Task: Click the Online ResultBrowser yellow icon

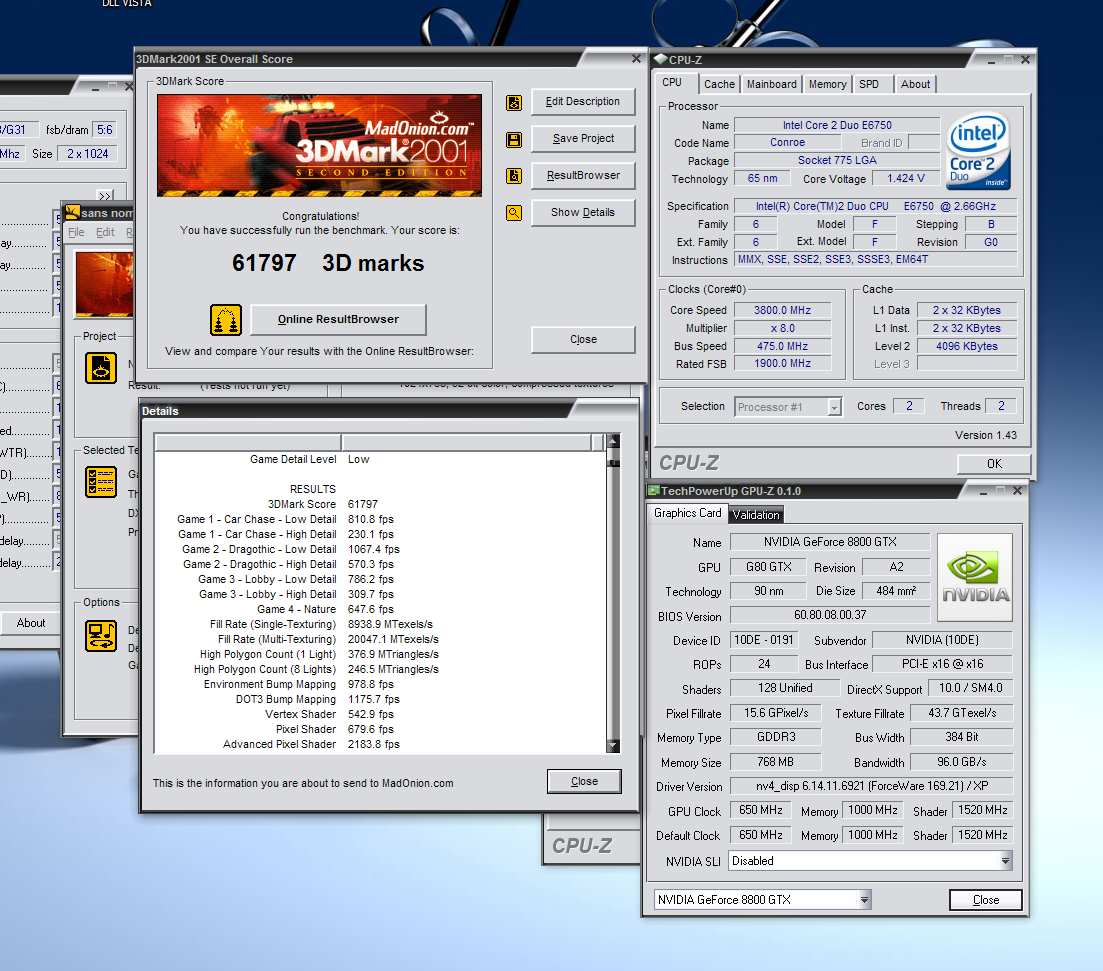Action: coord(226,319)
